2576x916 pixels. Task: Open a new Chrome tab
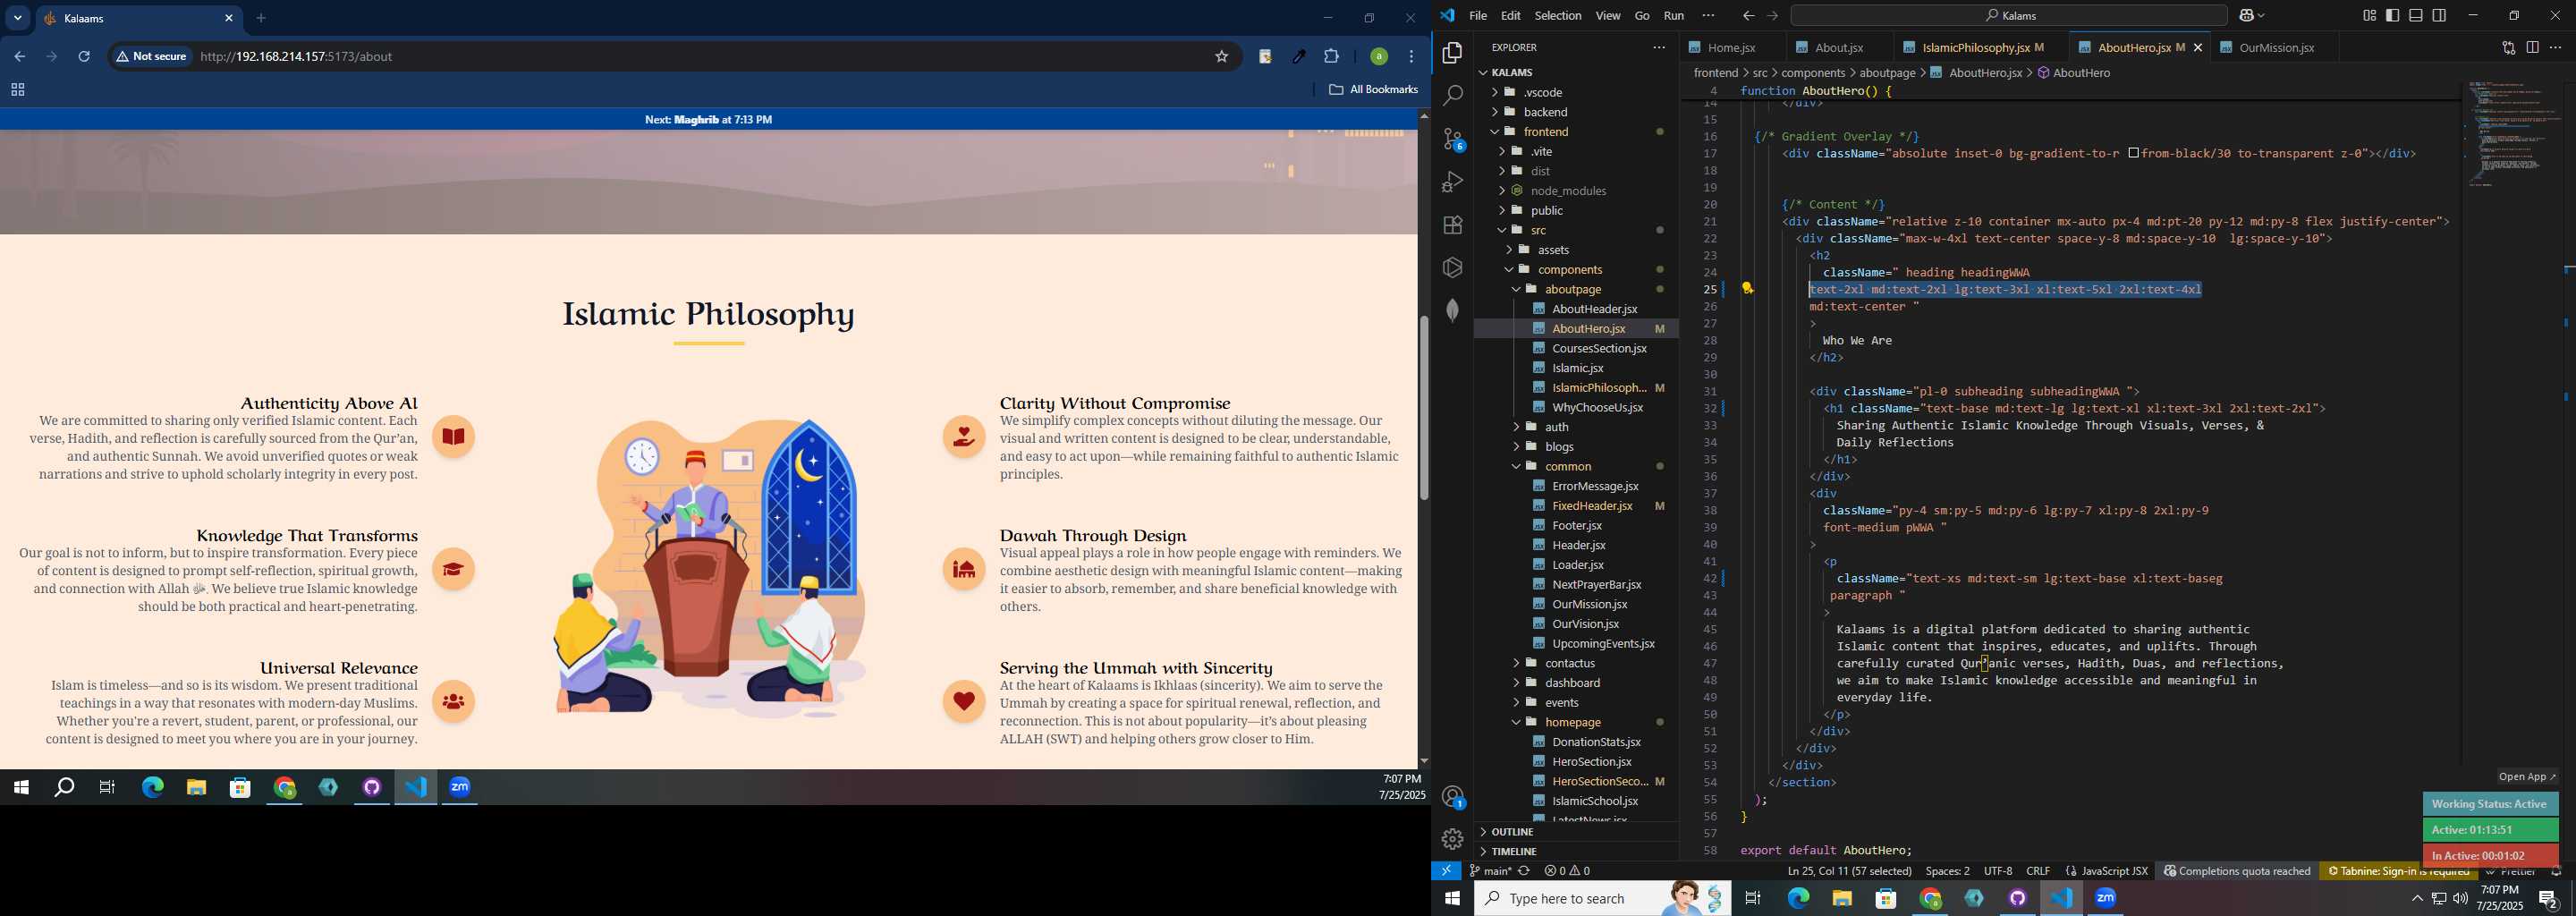click(262, 18)
